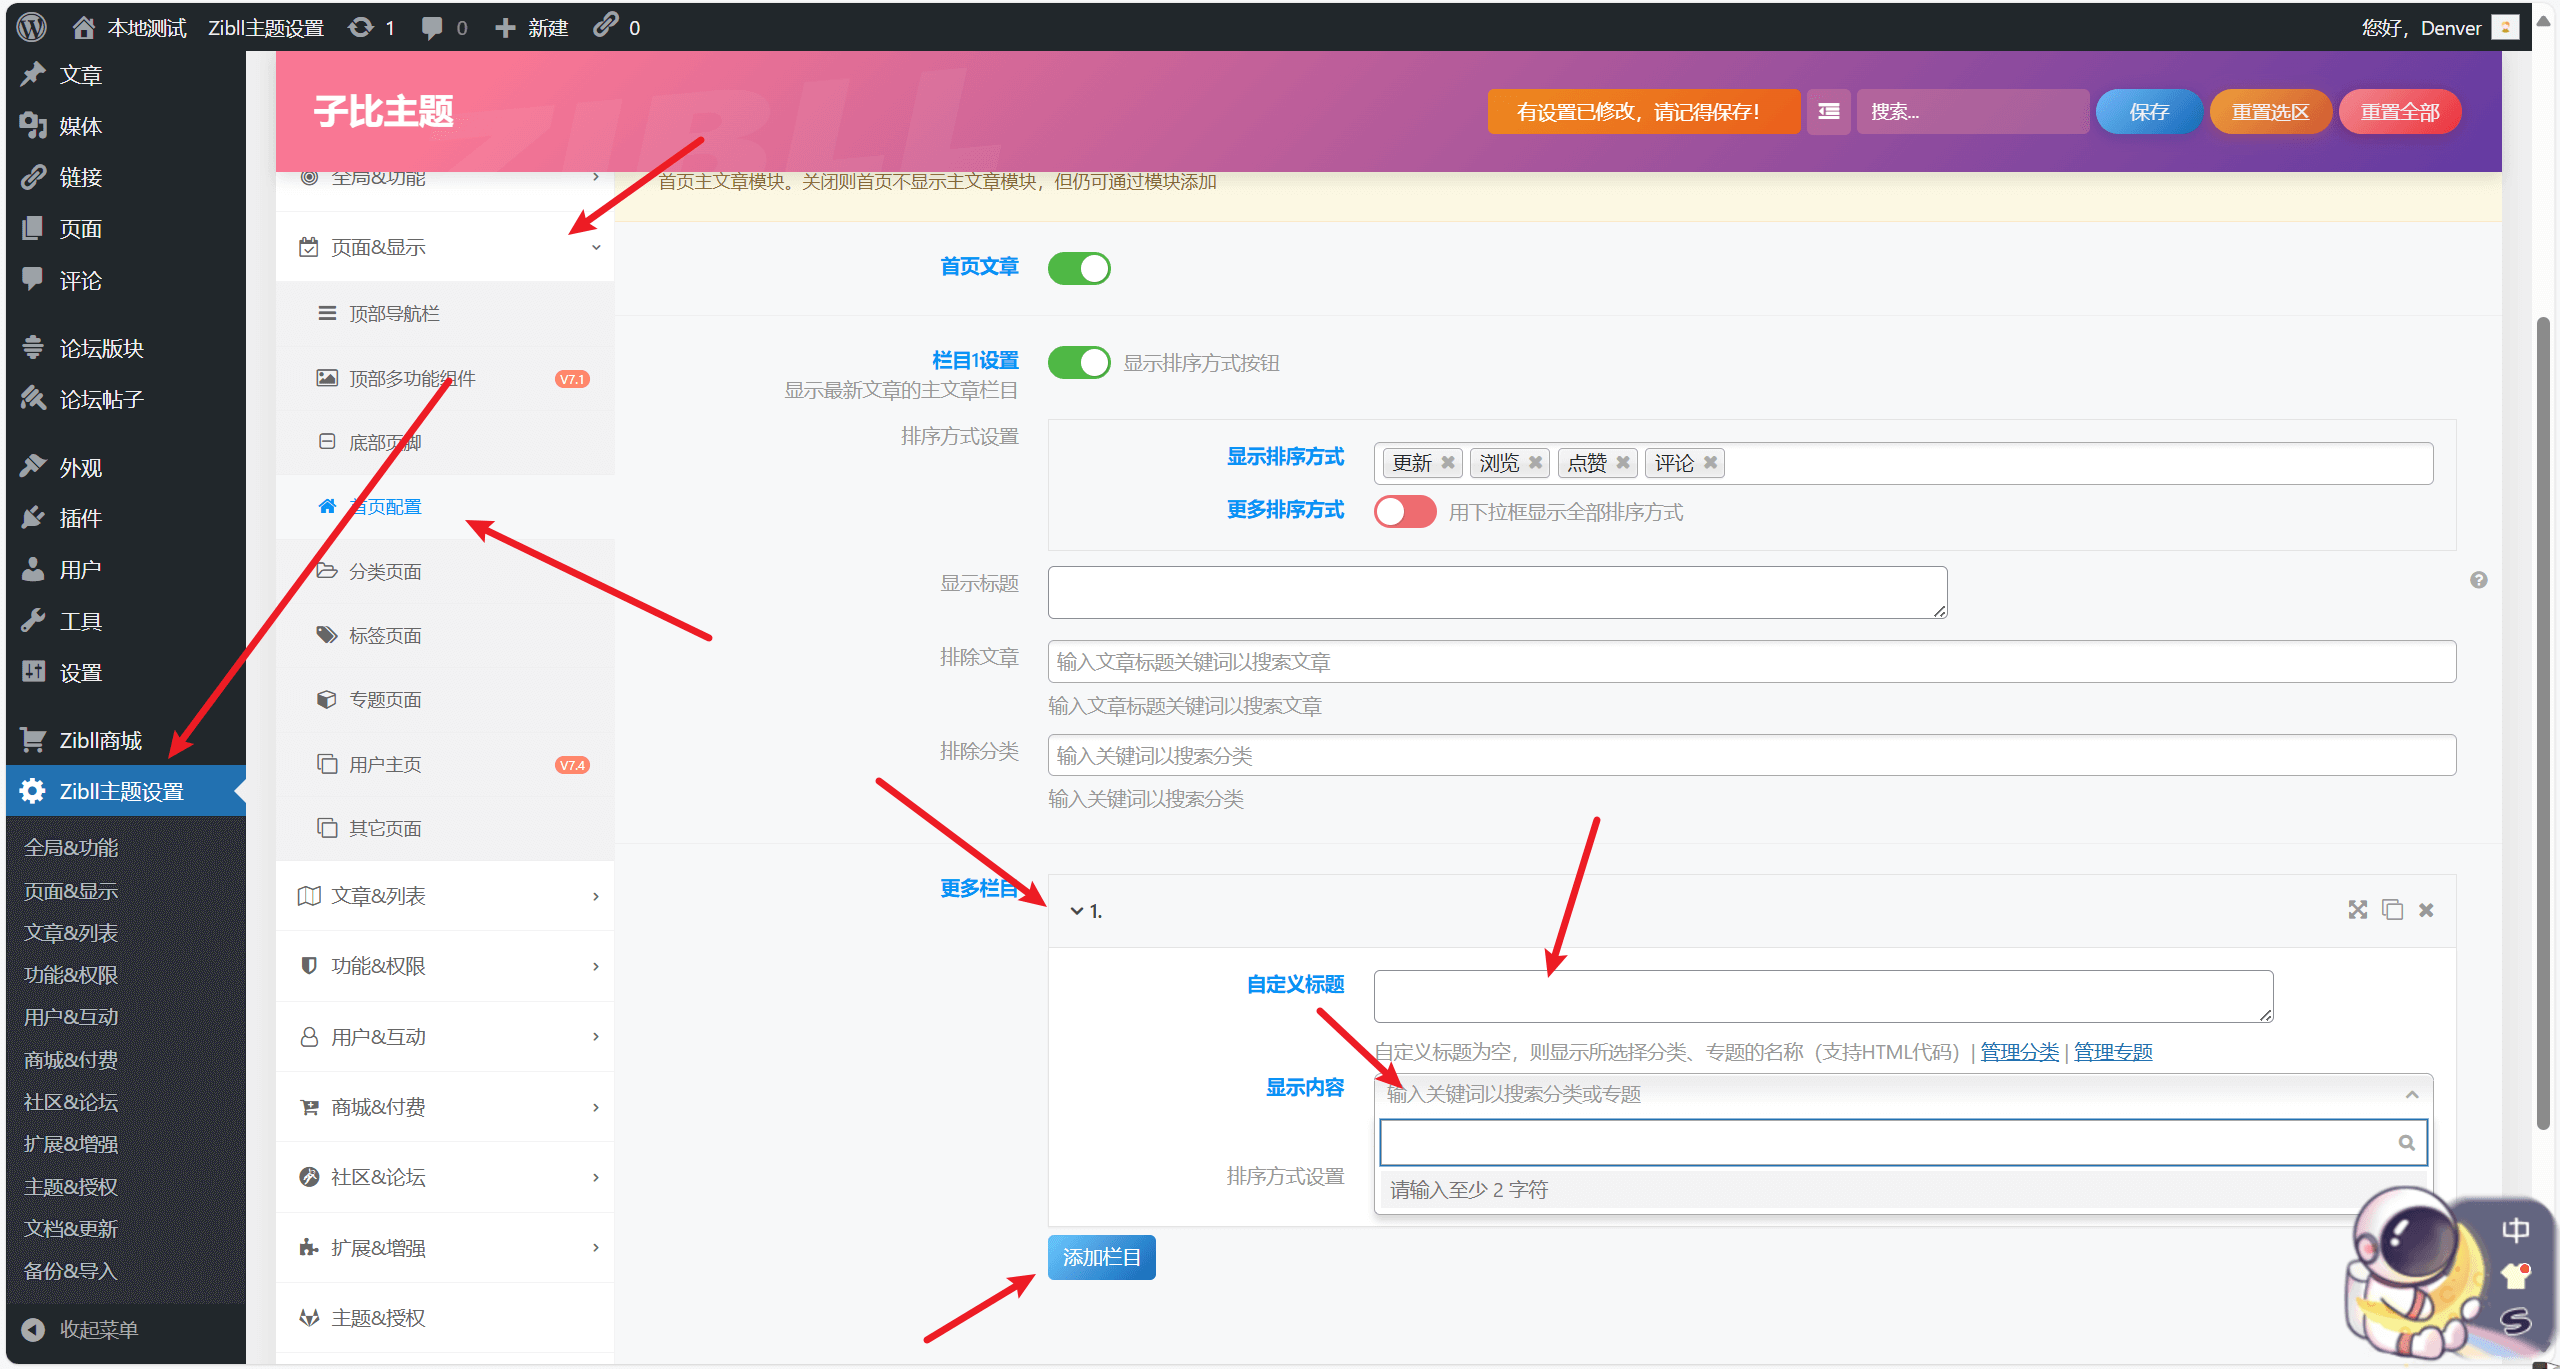Open the site home icon 本地测试
Image resolution: width=2560 pixels, height=1369 pixels.
84,27
